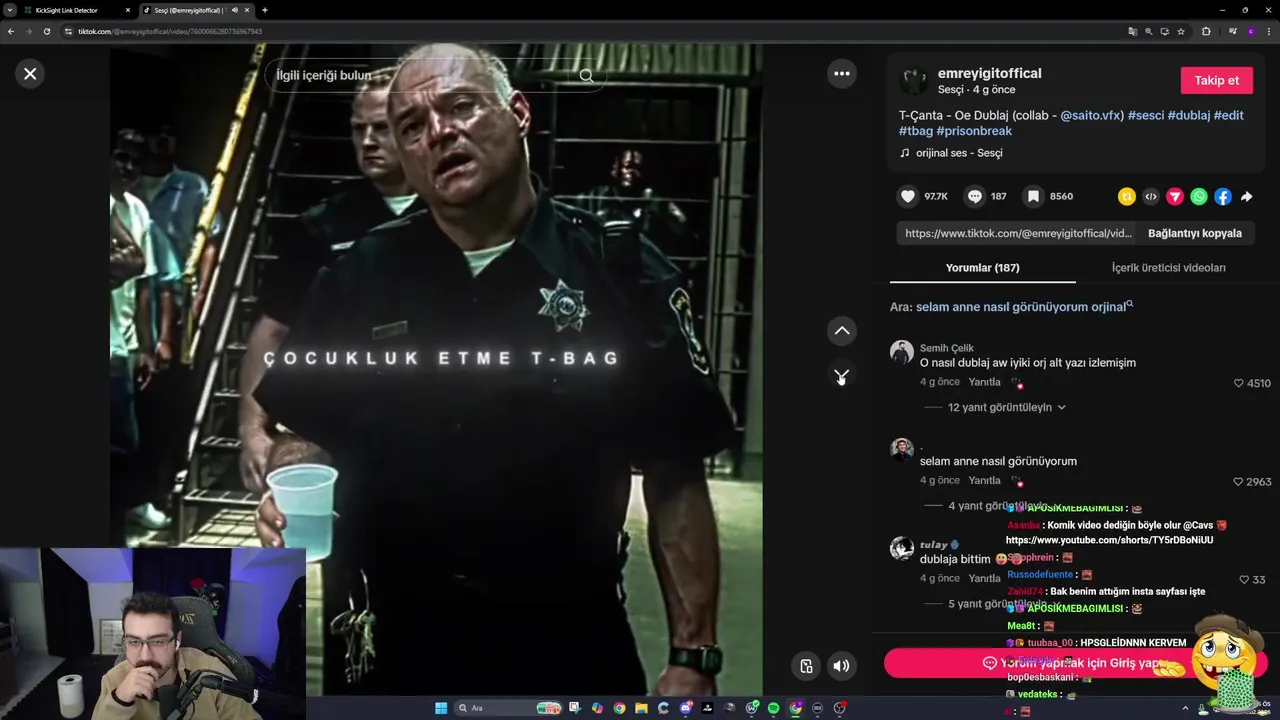1280x720 pixels.
Task: Open a new browser tab
Action: [x=264, y=10]
